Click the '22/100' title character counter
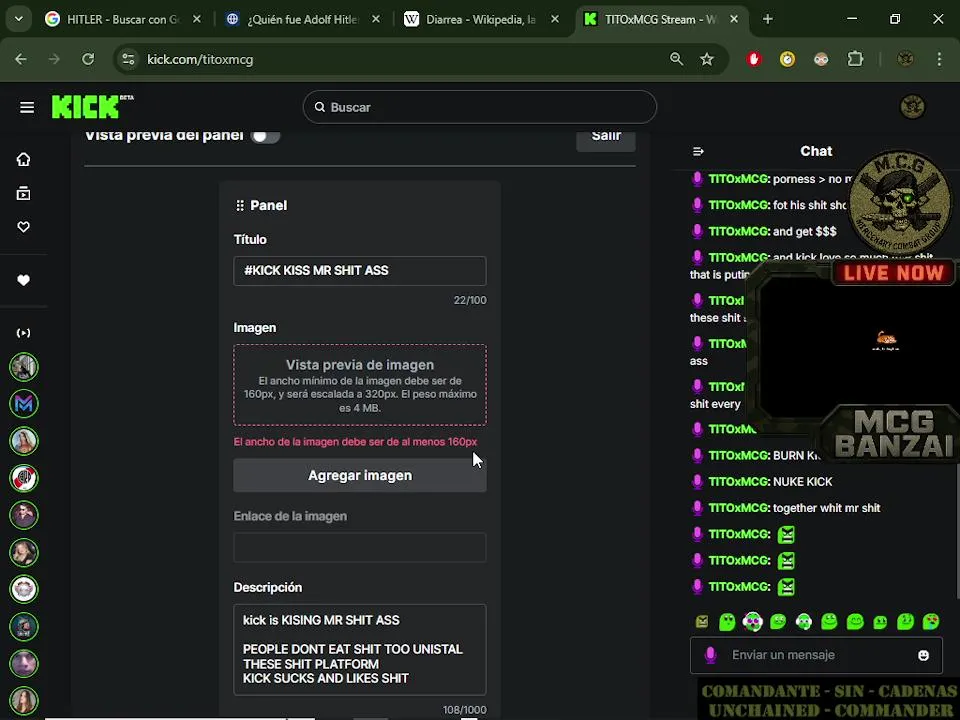Screen dimensions: 960x720 point(470,301)
